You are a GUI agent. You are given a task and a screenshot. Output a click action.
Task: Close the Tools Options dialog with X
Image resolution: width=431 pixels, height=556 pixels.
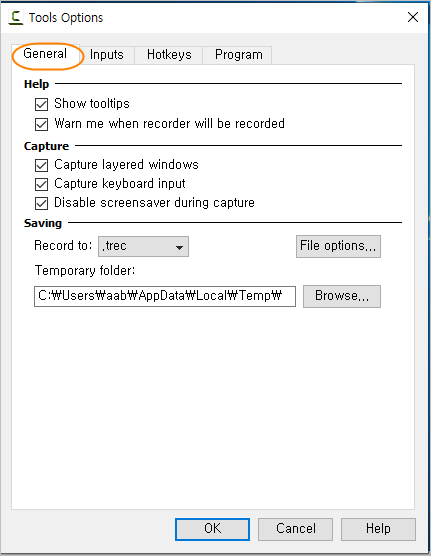coord(413,17)
